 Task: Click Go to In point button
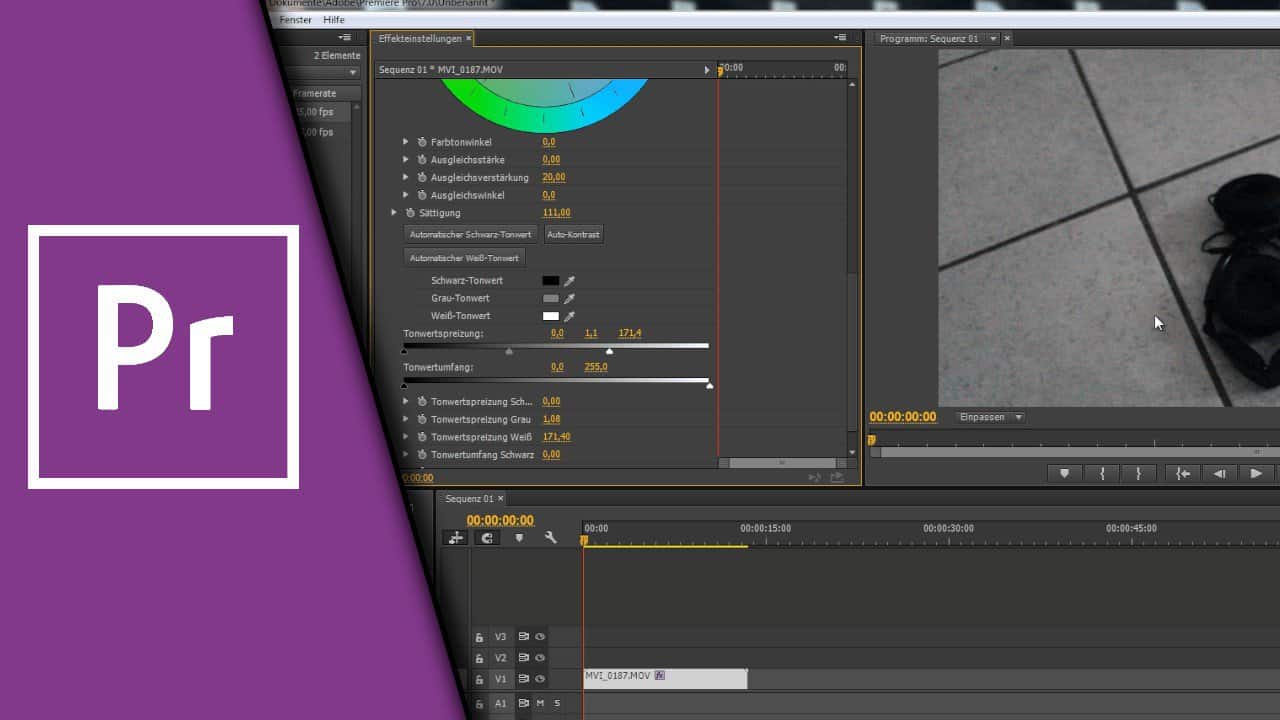point(1183,474)
